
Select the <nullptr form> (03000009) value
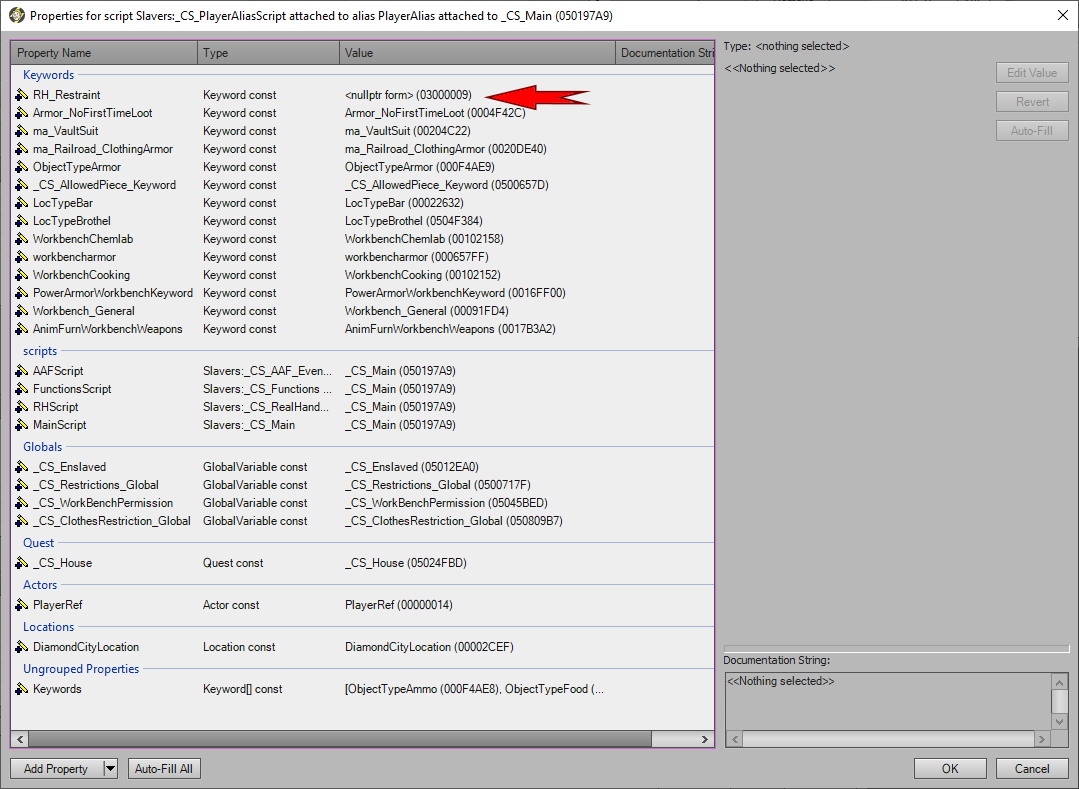click(408, 95)
